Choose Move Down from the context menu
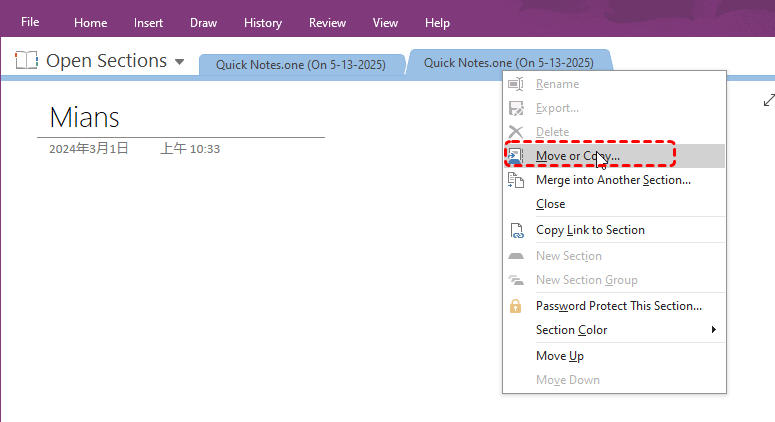 tap(614, 380)
